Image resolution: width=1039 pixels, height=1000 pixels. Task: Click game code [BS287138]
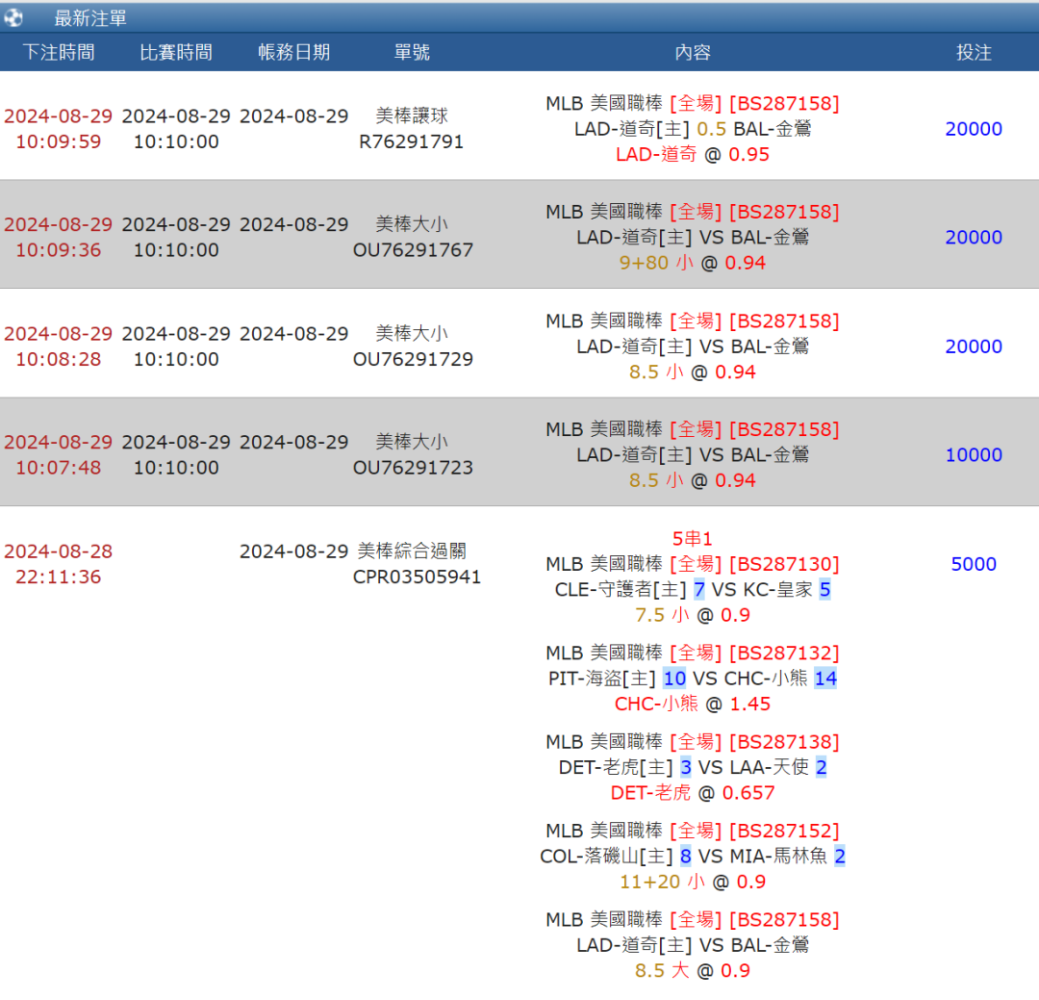pos(785,742)
